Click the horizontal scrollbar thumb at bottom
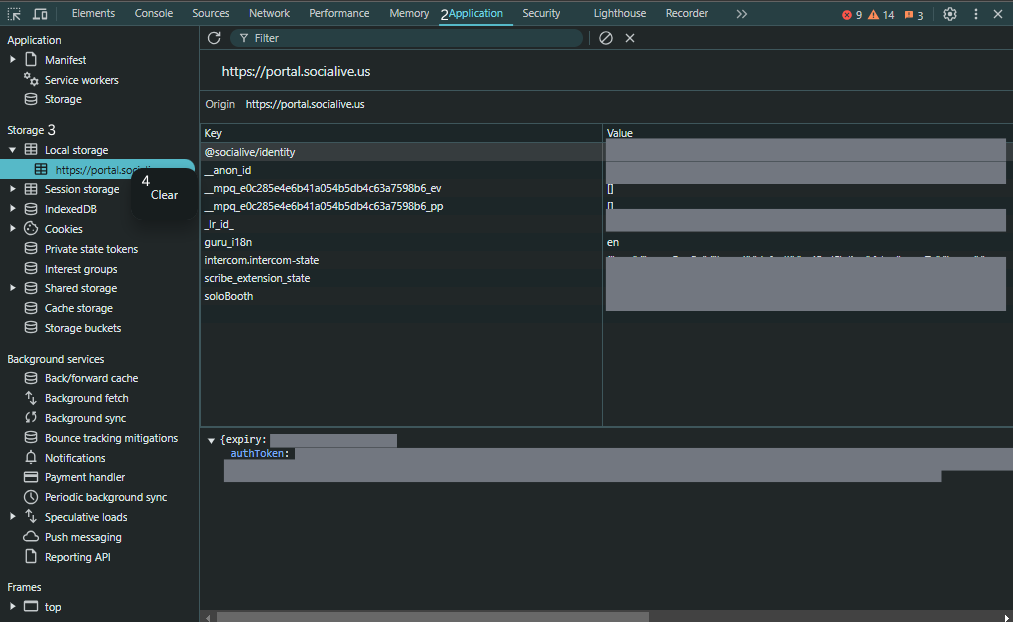 (432, 617)
